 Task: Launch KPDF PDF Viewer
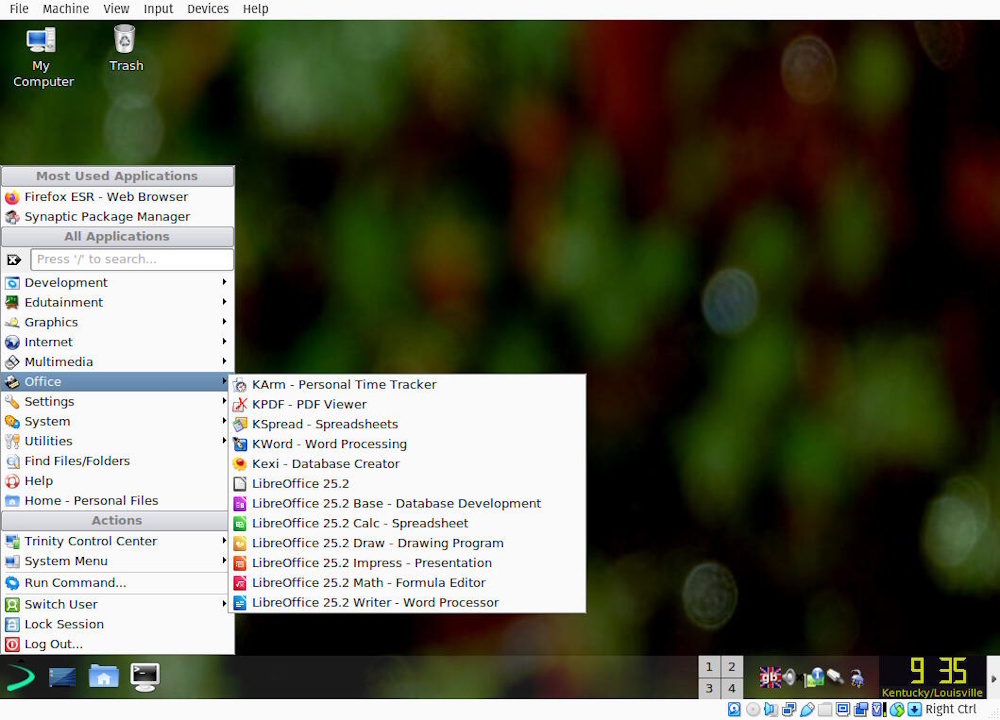coord(408,404)
